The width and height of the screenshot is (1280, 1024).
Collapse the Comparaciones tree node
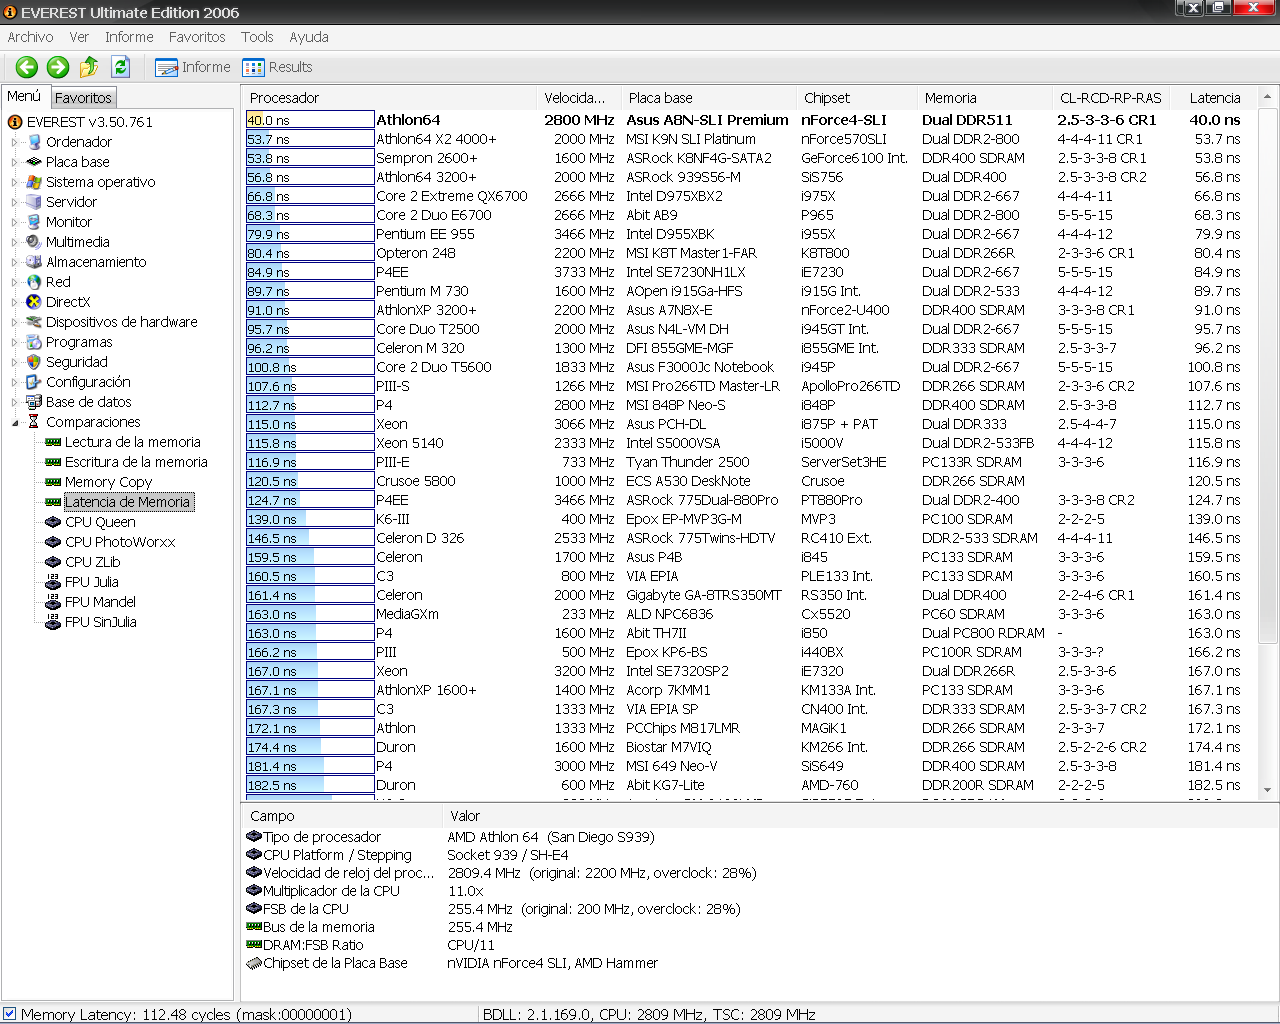15,422
